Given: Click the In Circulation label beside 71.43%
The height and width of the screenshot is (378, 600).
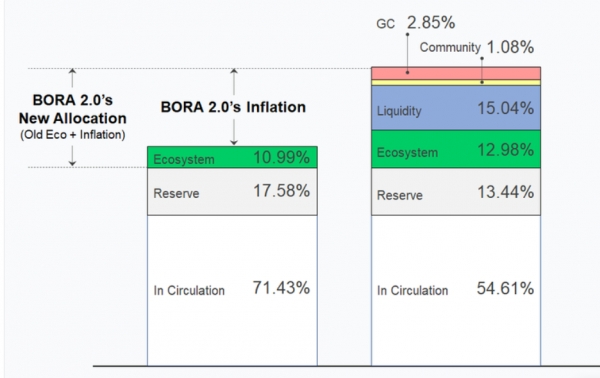Looking at the screenshot, I should coord(189,290).
